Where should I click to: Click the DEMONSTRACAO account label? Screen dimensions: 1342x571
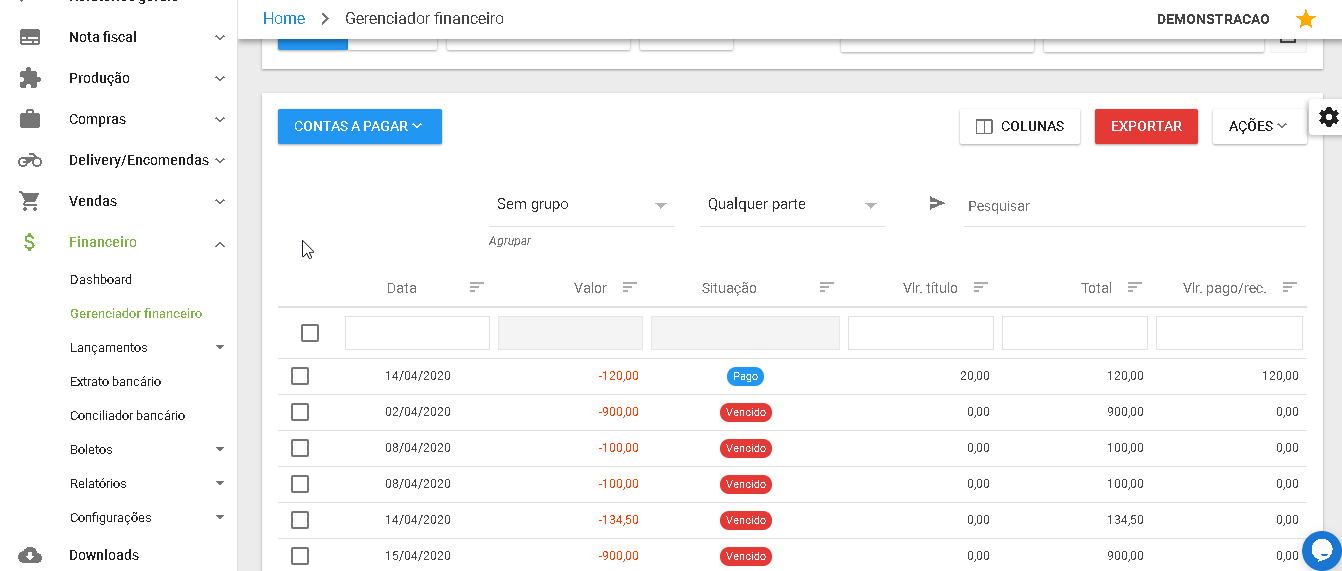(x=1213, y=19)
